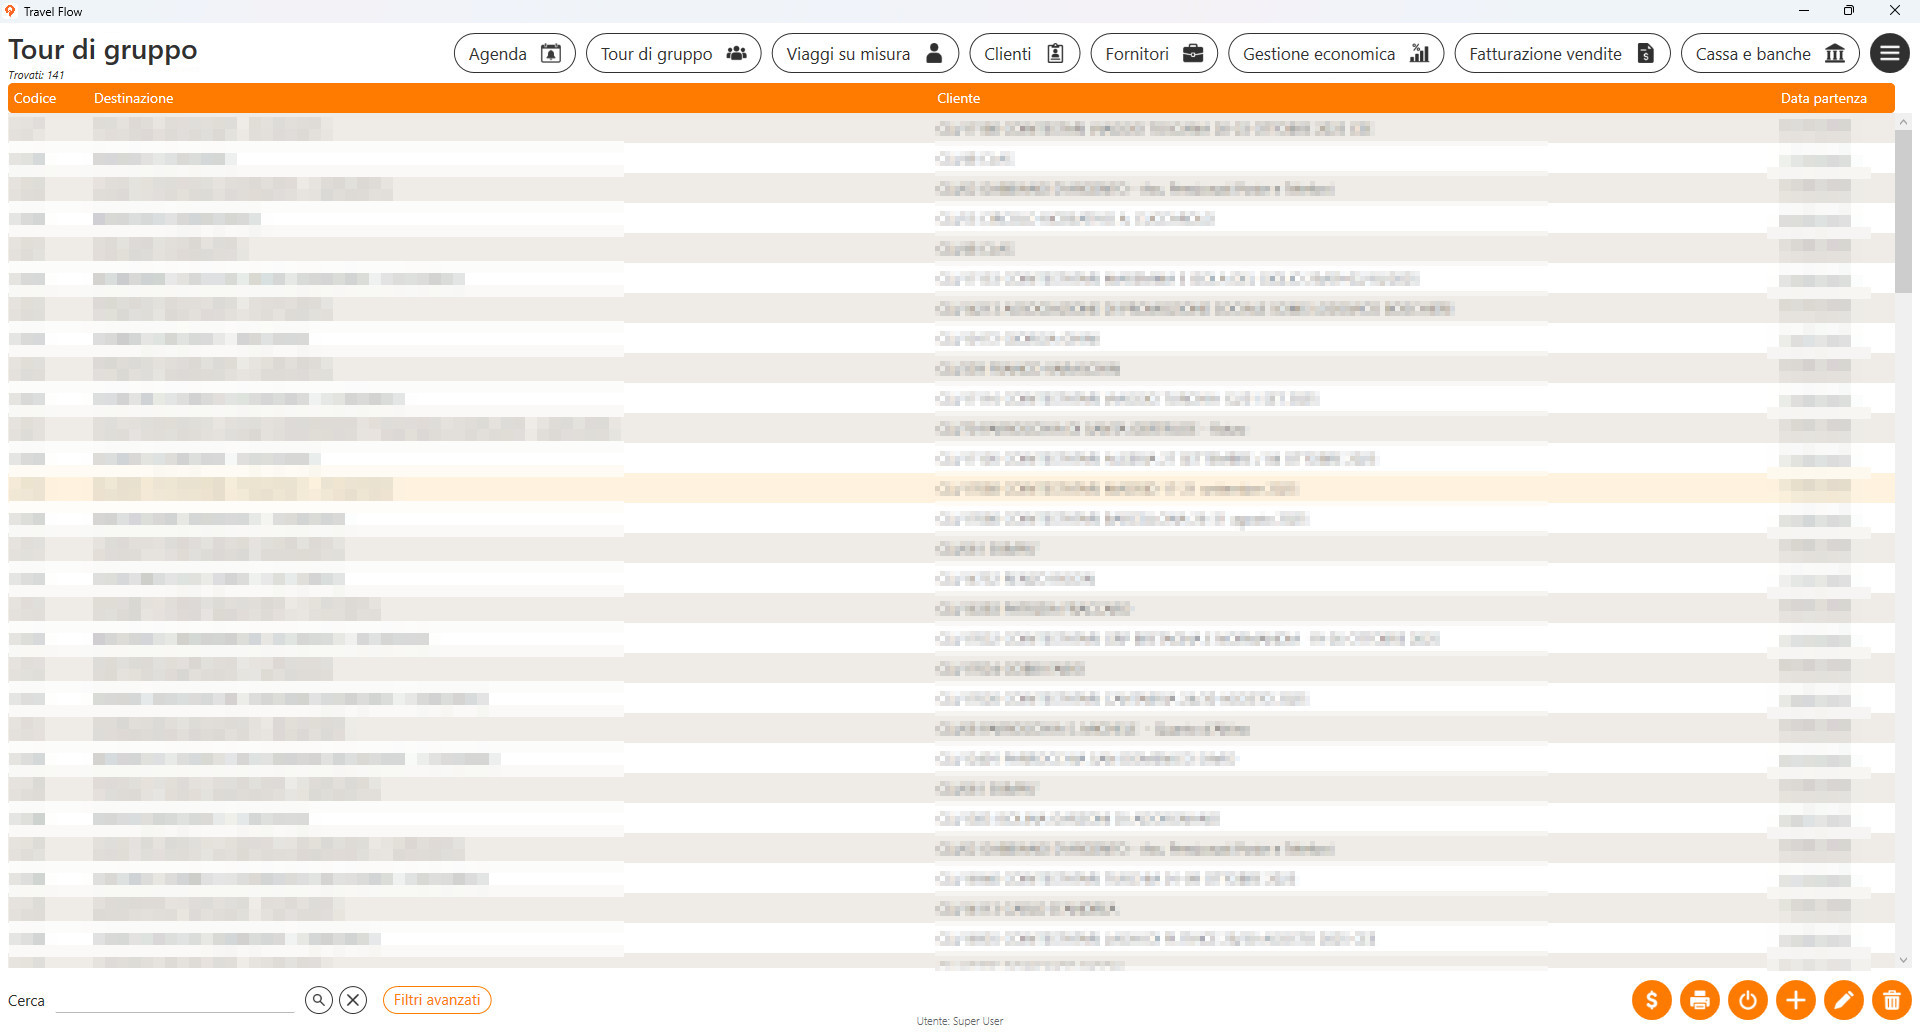Open Gestione economica section

(1335, 53)
